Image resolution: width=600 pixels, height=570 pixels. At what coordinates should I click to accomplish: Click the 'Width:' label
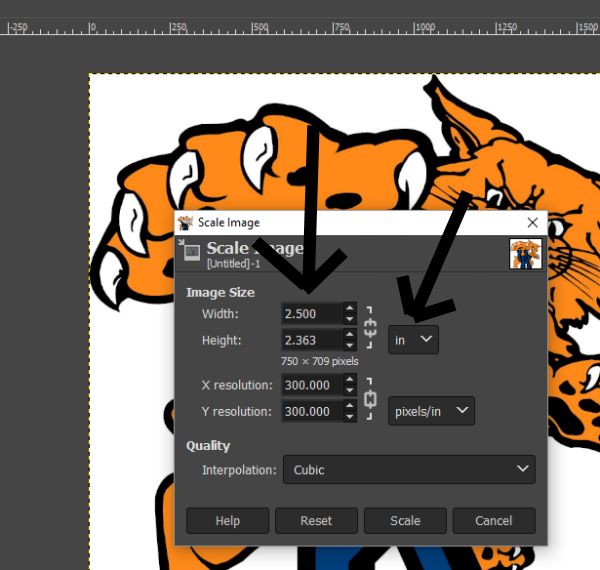tap(220, 314)
